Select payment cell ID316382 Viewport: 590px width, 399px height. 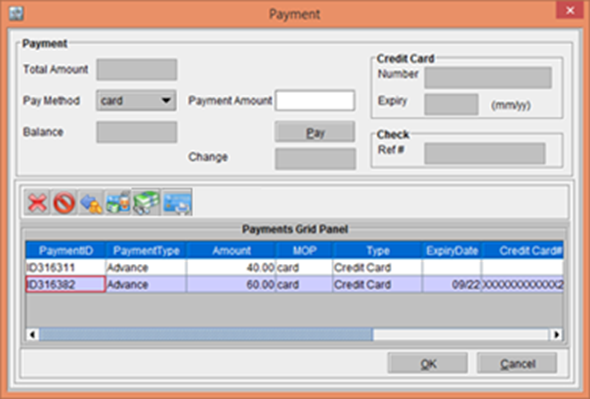click(66, 284)
